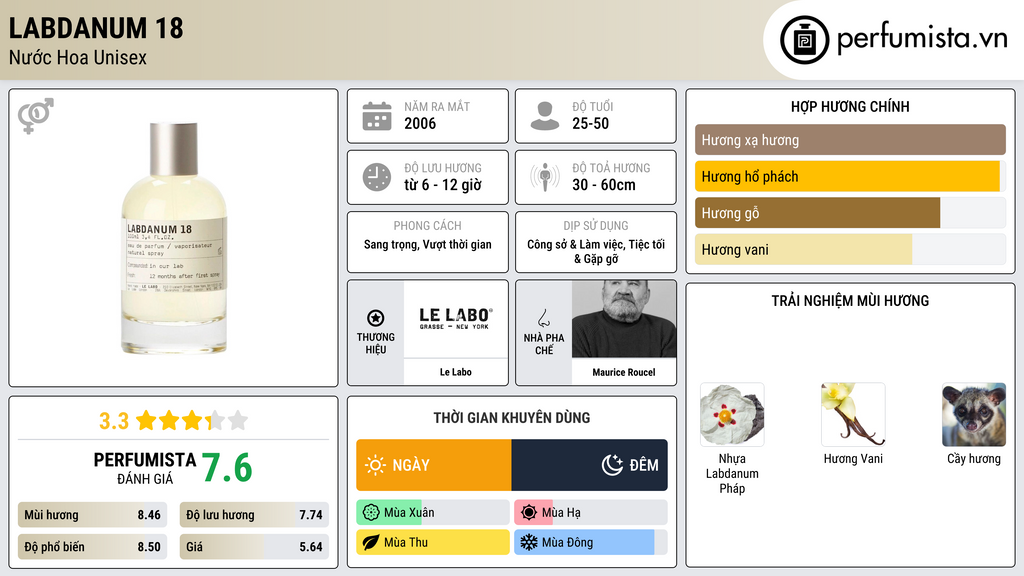Viewport: 1024px width, 576px height.
Task: Click the Hợp hương chính heading
Action: (850, 106)
